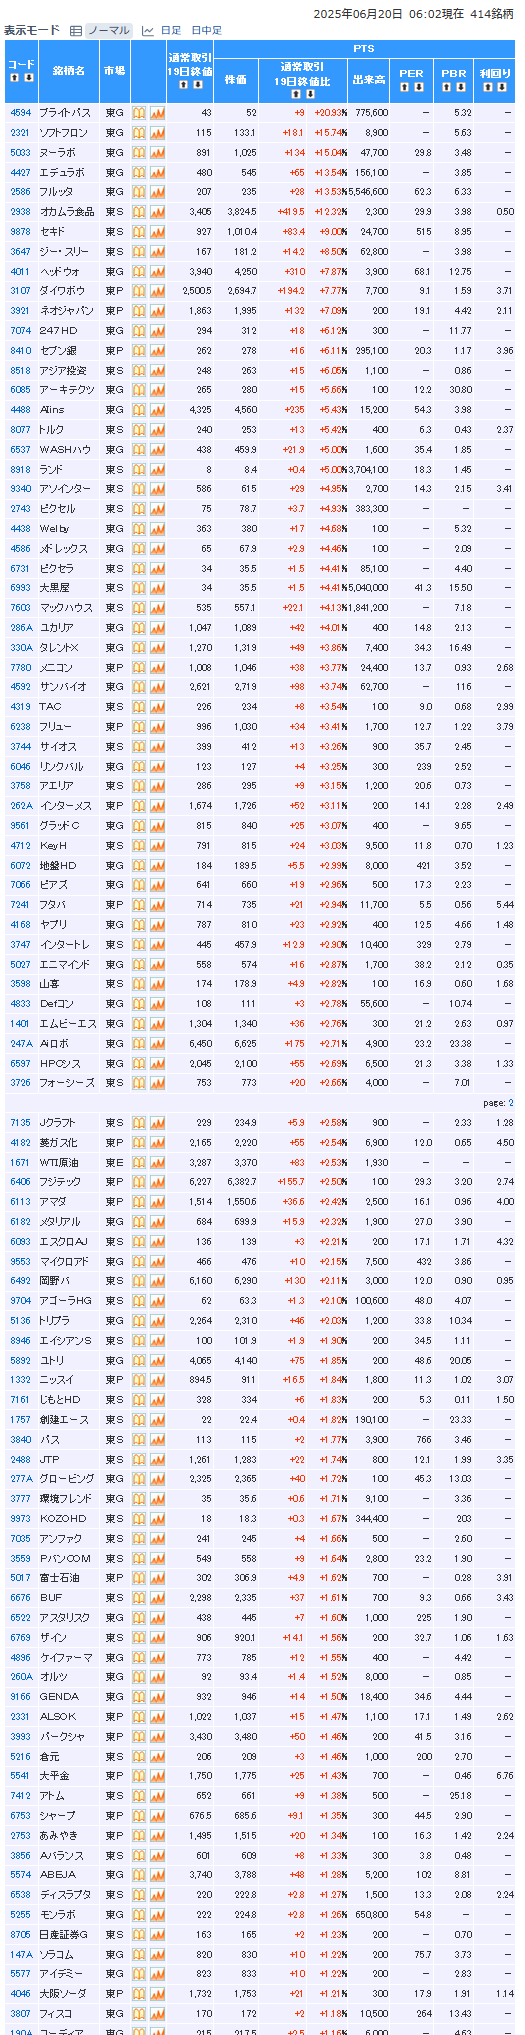The width and height of the screenshot is (525, 2035).
Task: Switch display mode to 日中足
Action: tap(206, 31)
